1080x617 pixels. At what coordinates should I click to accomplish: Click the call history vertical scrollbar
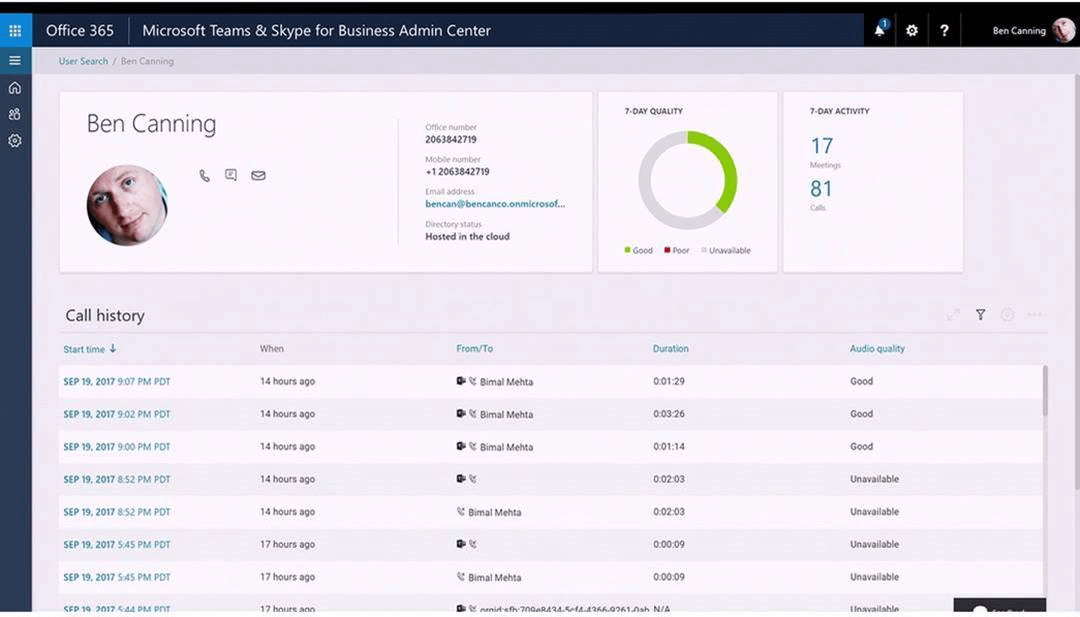(1045, 390)
